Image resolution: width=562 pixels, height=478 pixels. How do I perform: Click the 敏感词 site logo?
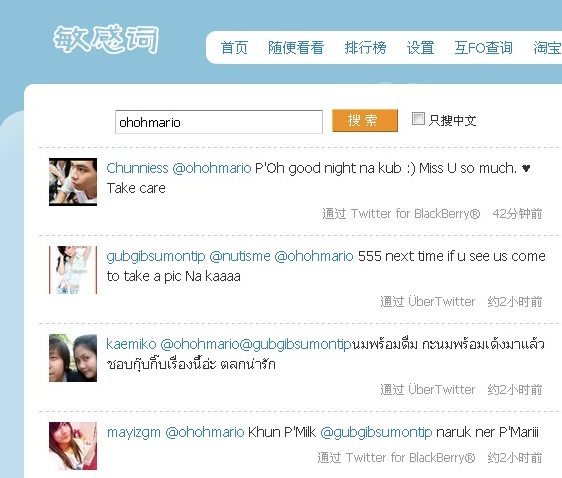pyautogui.click(x=106, y=39)
